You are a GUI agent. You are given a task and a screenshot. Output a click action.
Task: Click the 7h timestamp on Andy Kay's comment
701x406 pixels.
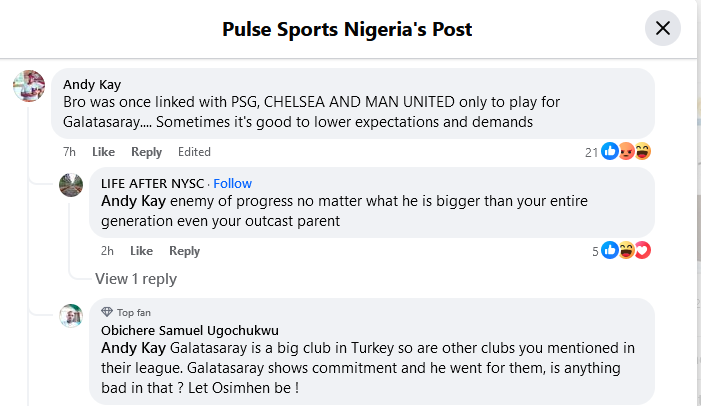[x=69, y=152]
